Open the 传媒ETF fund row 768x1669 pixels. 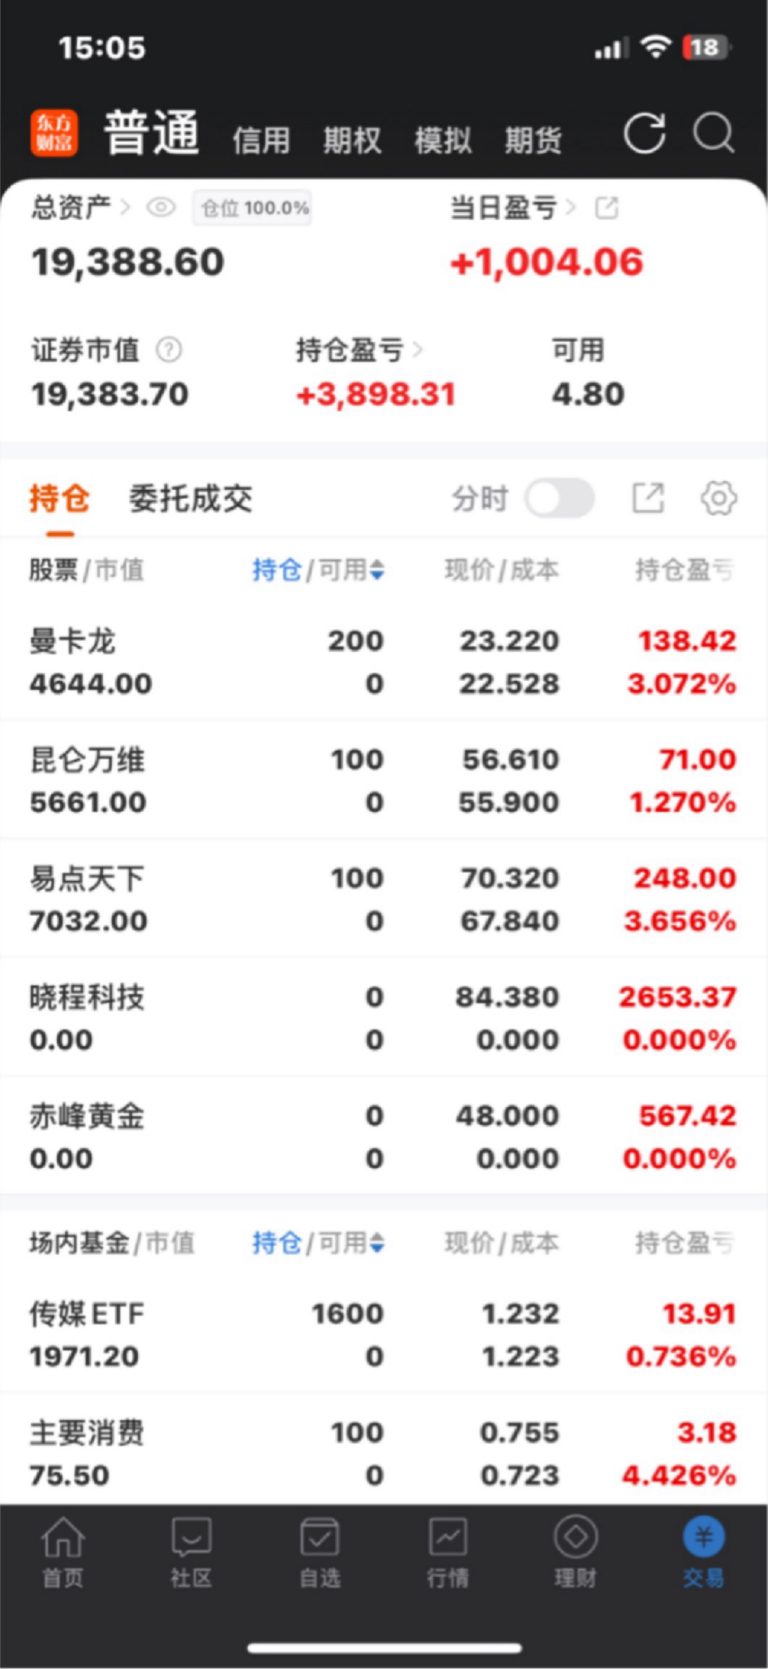[x=384, y=1334]
